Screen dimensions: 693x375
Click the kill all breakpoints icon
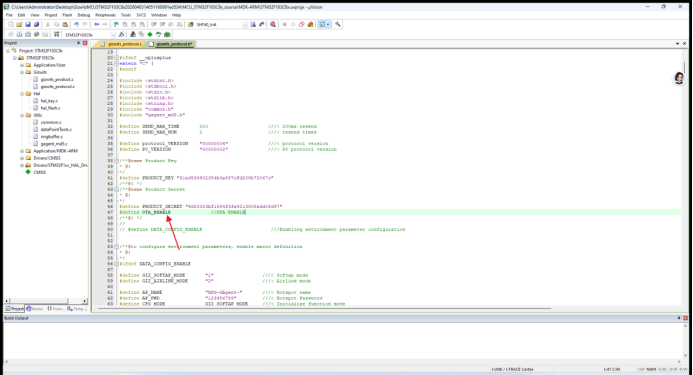(310, 24)
